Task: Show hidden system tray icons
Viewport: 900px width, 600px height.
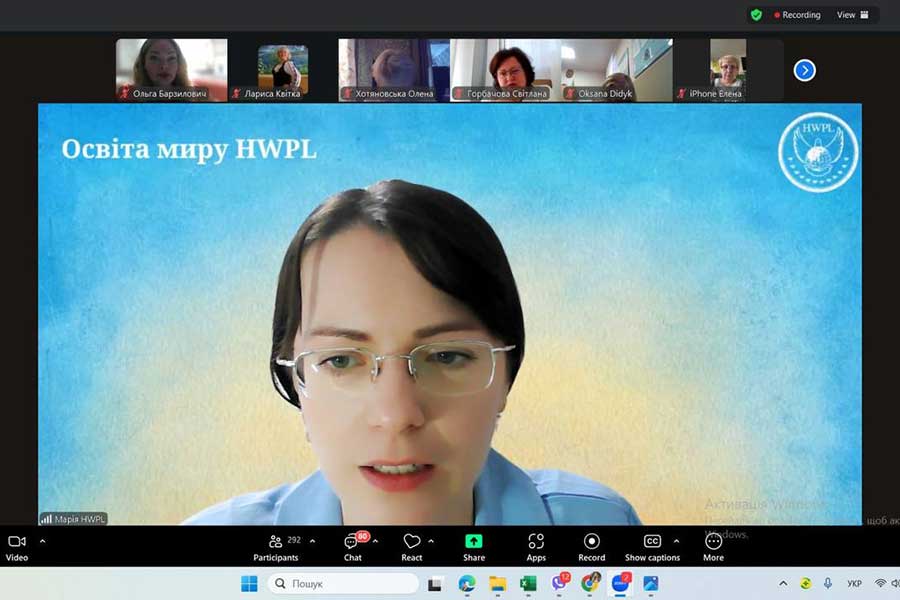Action: click(783, 584)
